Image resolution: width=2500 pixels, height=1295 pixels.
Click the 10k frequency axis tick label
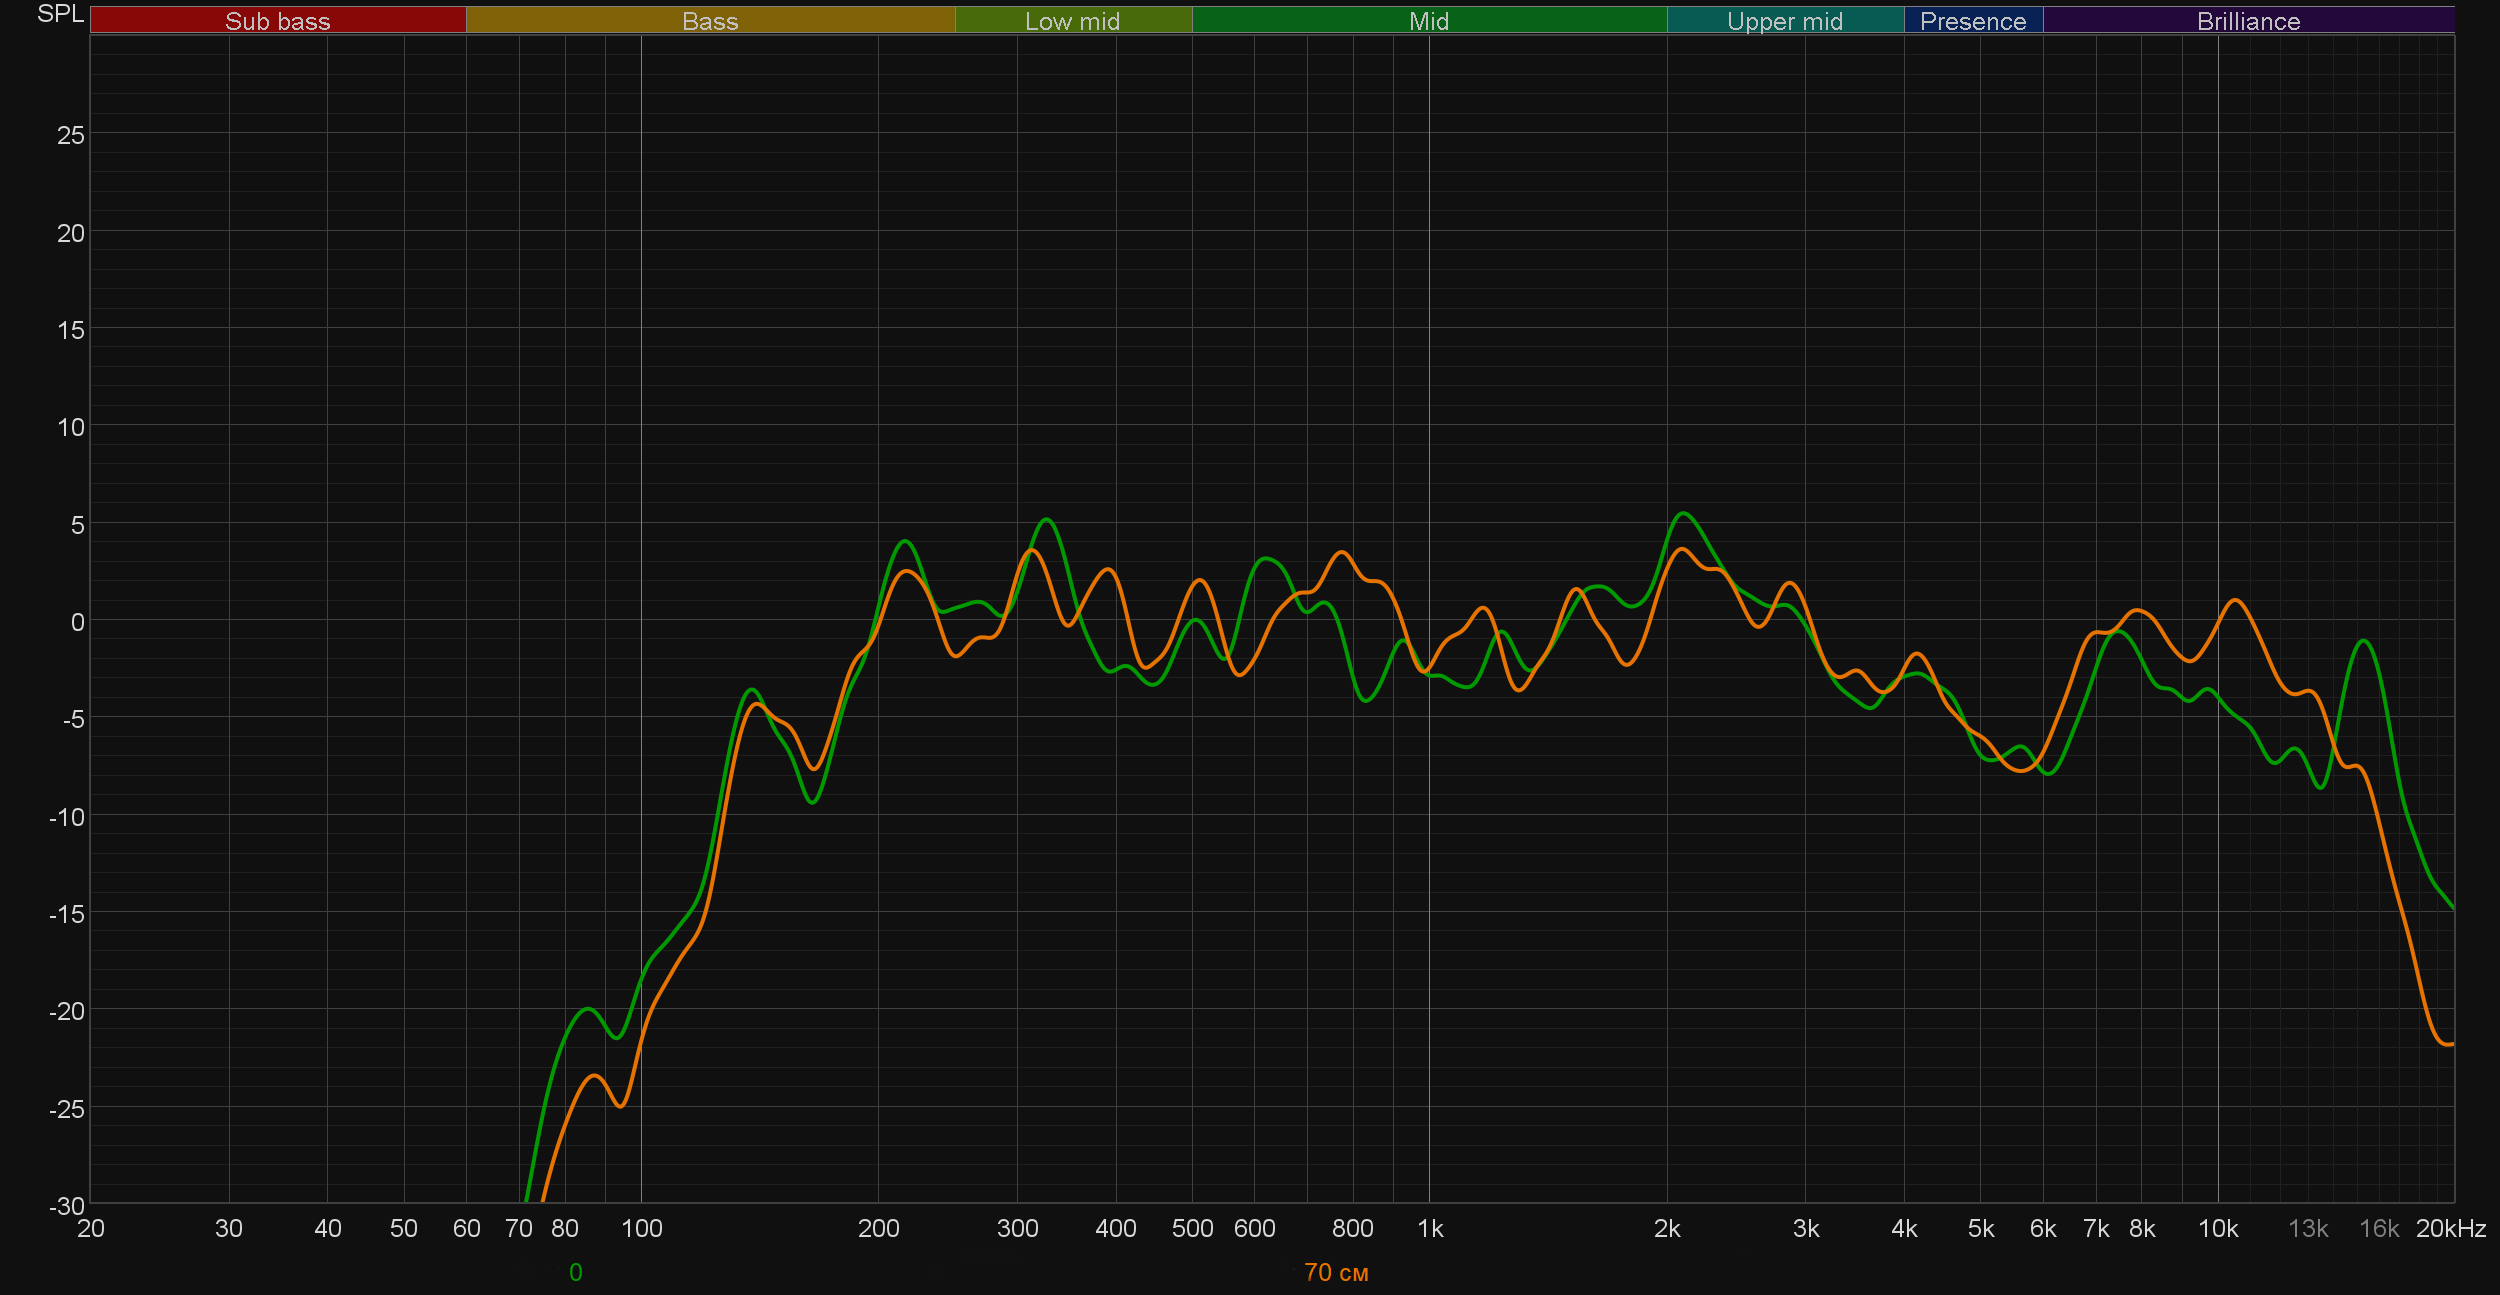pos(2217,1228)
